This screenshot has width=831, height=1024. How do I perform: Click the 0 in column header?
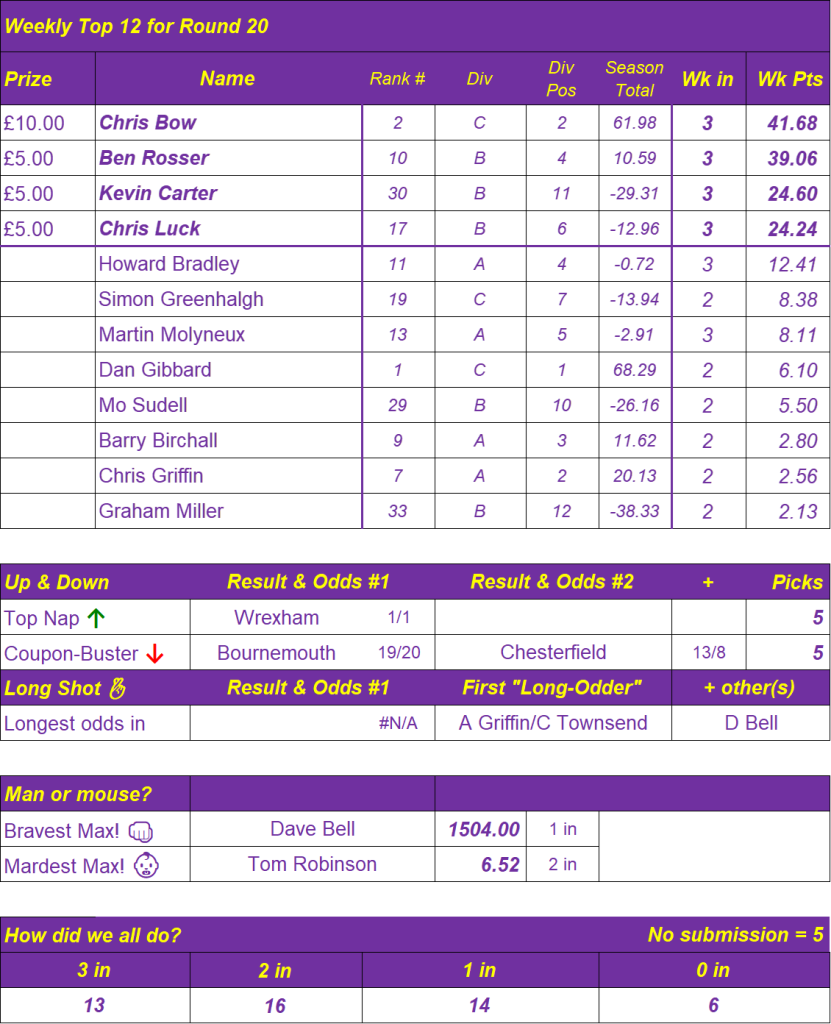click(x=714, y=970)
